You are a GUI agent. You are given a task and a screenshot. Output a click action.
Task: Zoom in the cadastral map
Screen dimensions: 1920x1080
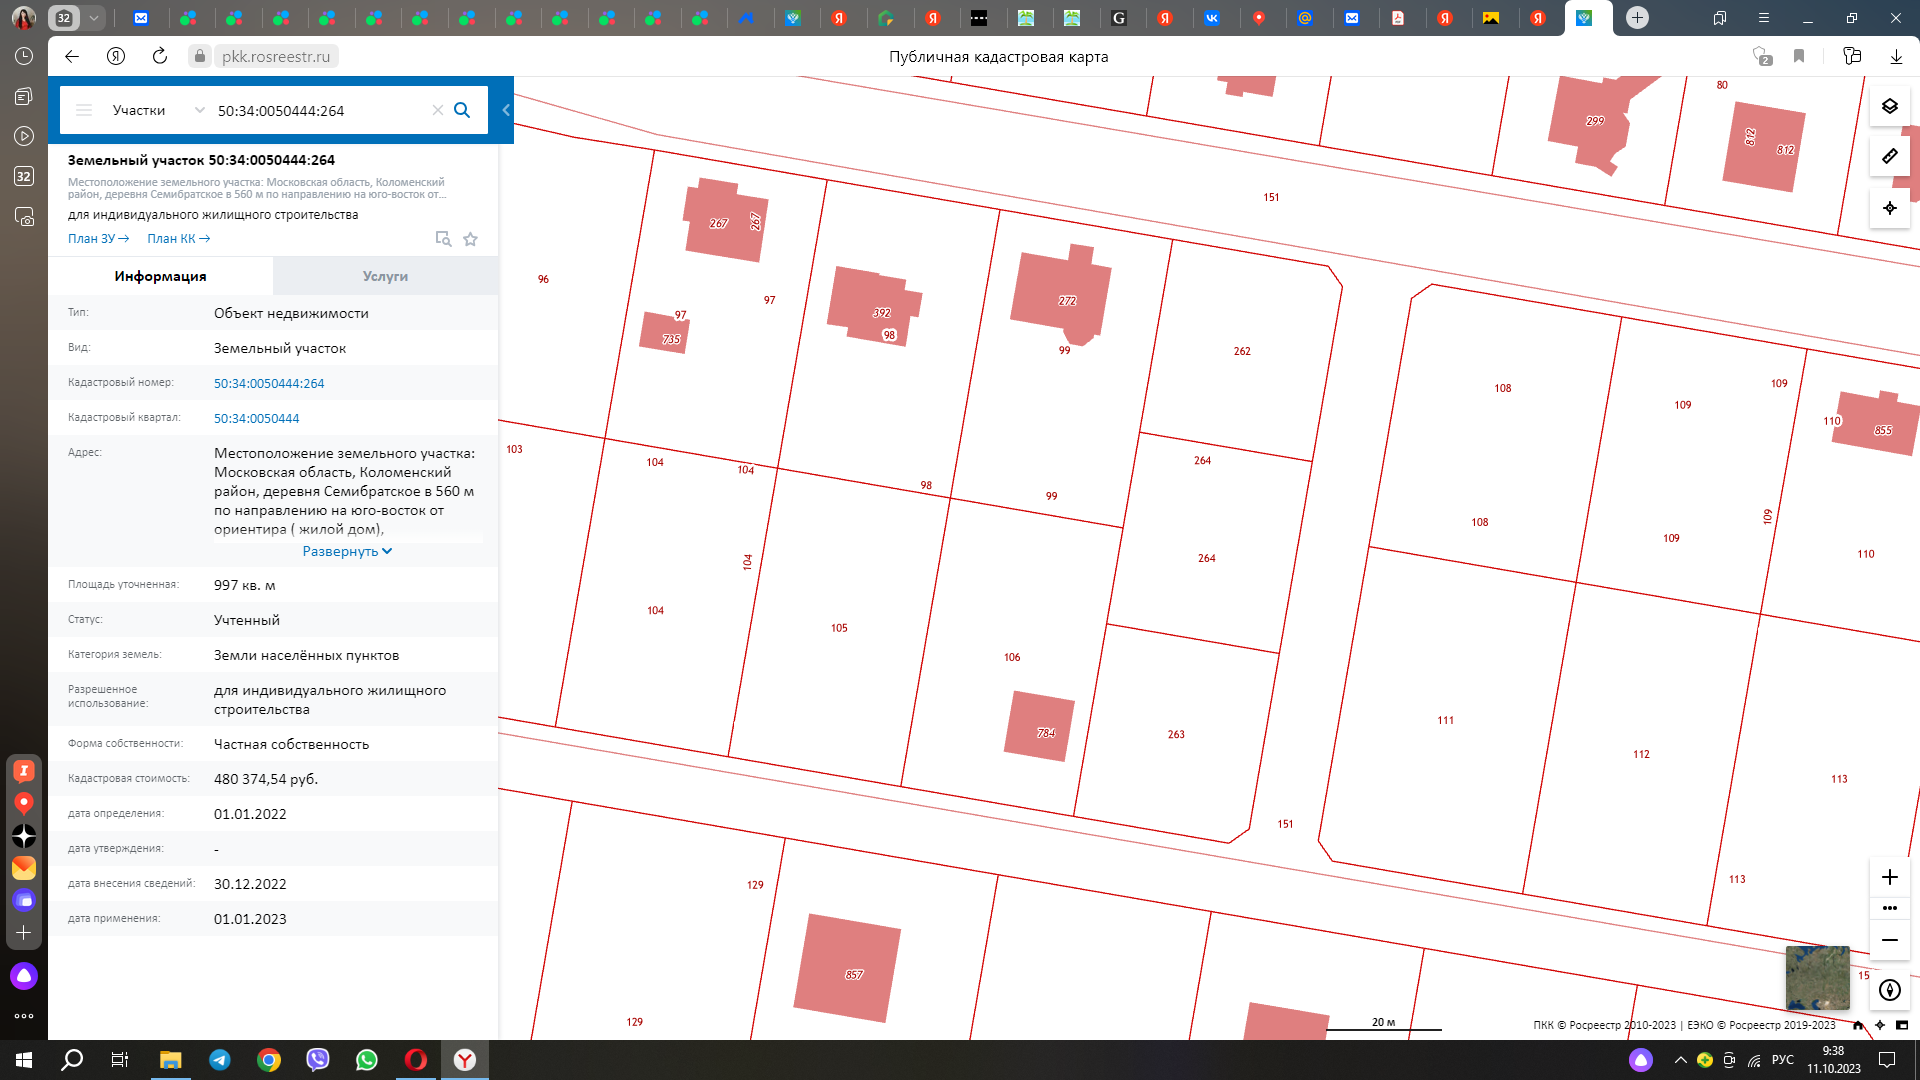(1889, 877)
